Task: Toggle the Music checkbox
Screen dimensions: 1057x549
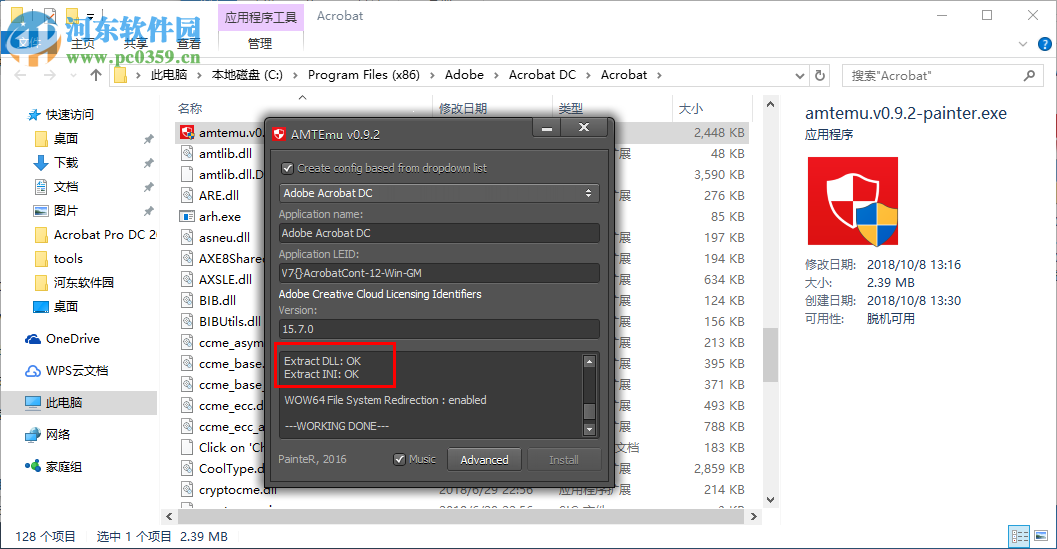Action: (400, 459)
